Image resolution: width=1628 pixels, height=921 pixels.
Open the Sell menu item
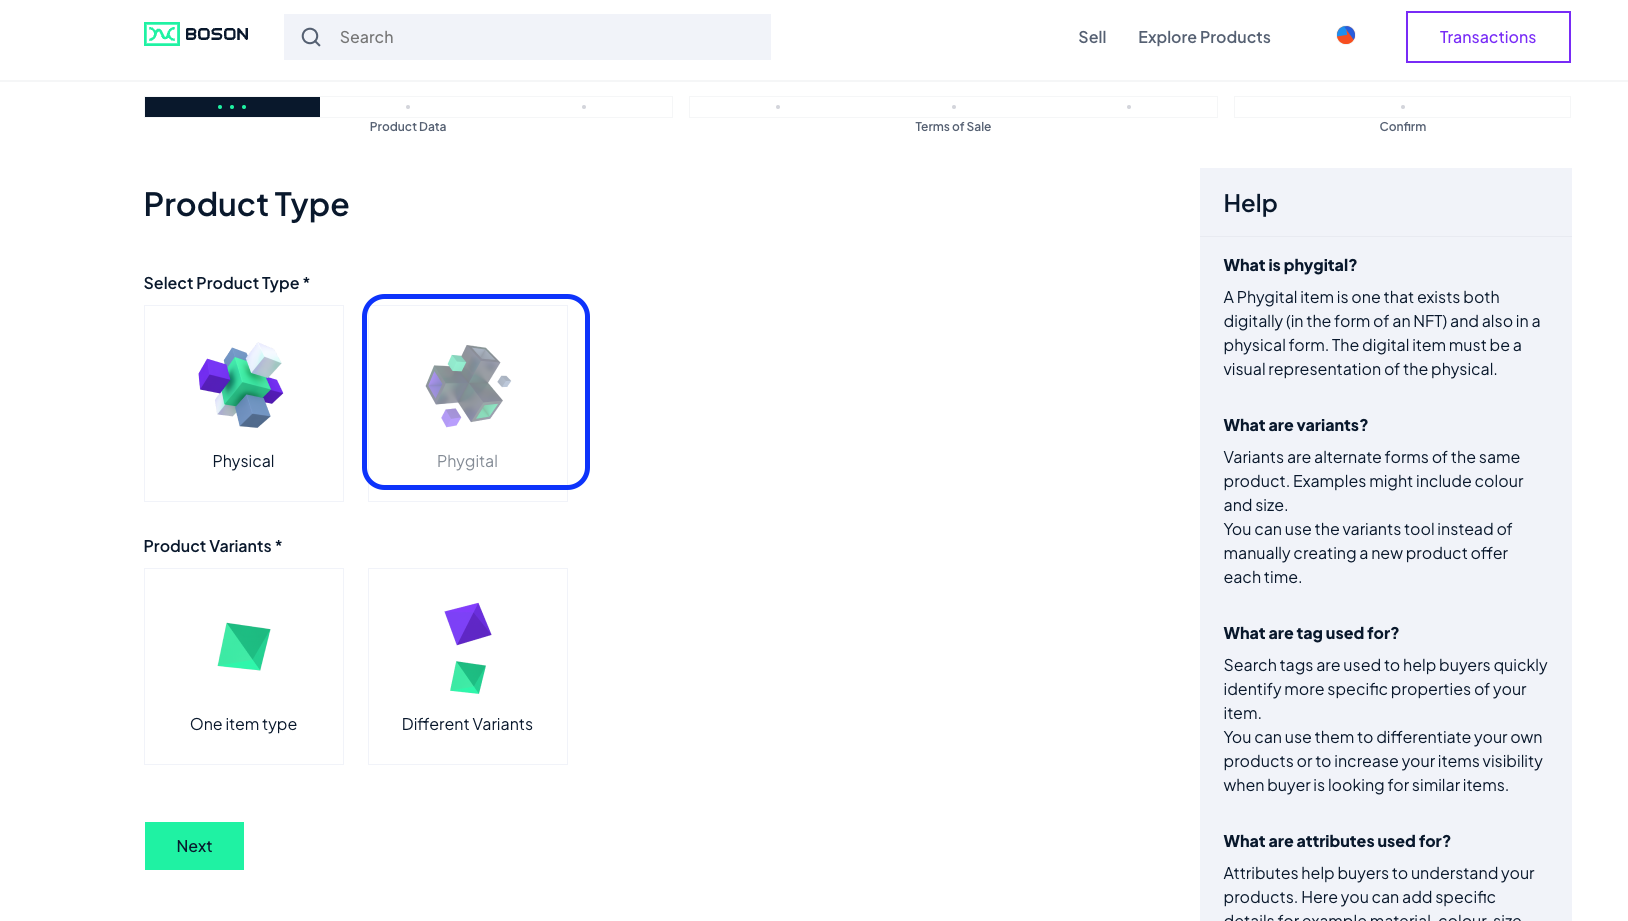(1092, 37)
